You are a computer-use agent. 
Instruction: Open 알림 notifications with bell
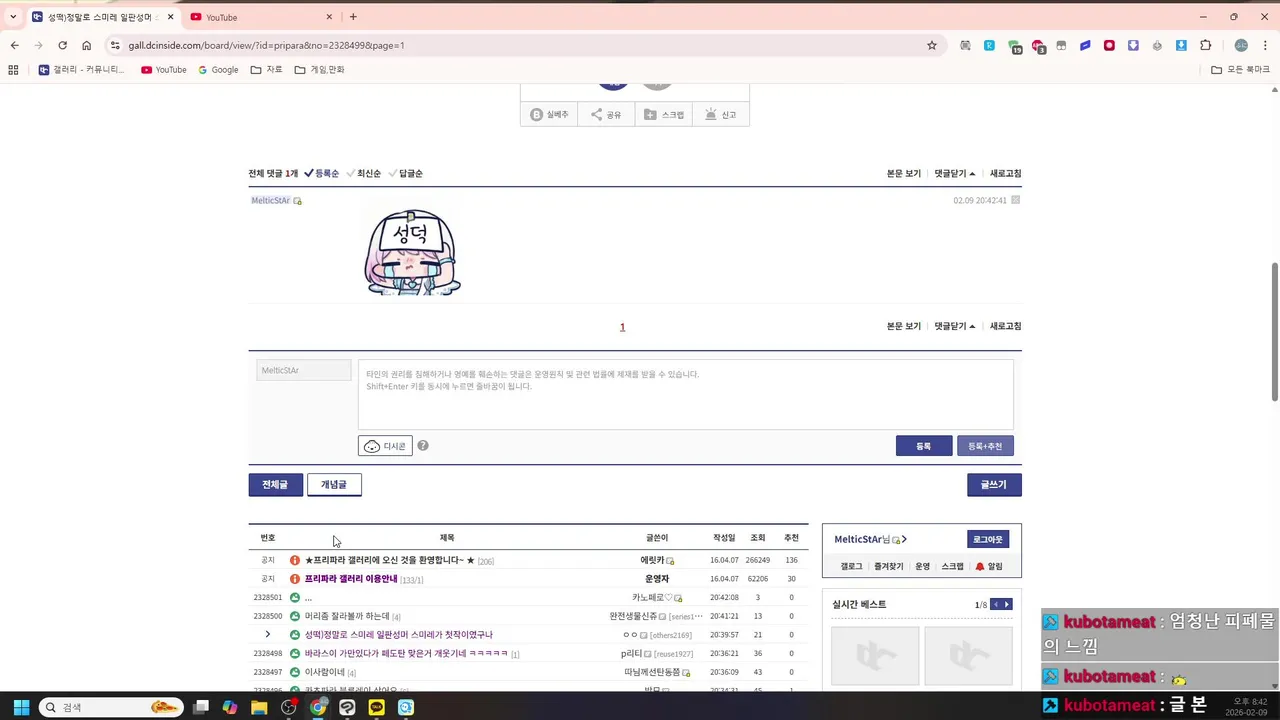pyautogui.click(x=989, y=566)
